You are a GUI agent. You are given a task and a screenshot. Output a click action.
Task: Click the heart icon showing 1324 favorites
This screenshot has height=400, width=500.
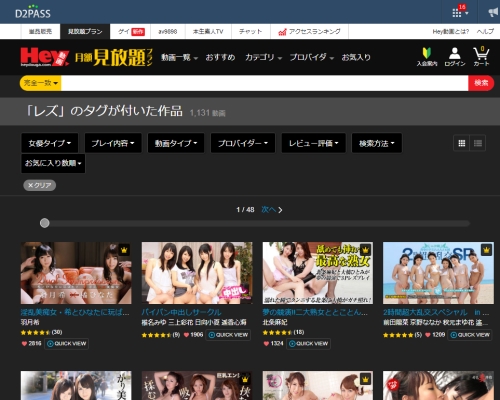pos(266,344)
